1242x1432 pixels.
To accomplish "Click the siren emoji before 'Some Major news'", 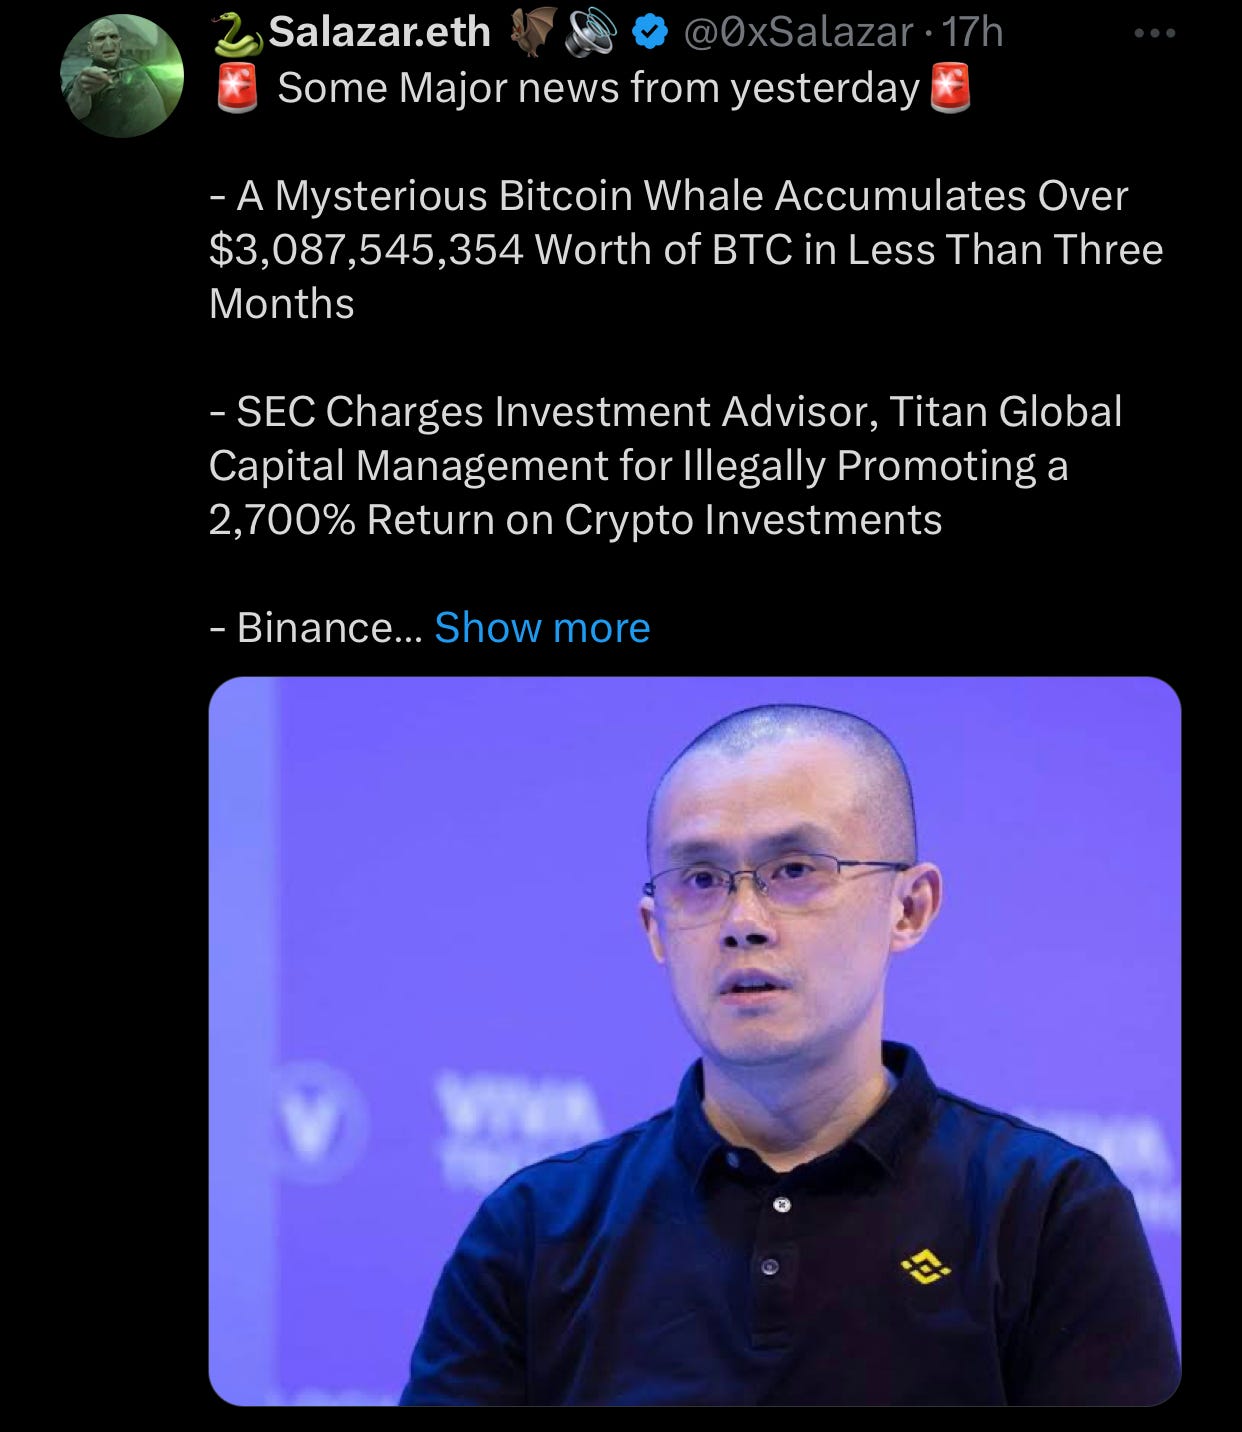I will click(x=238, y=88).
